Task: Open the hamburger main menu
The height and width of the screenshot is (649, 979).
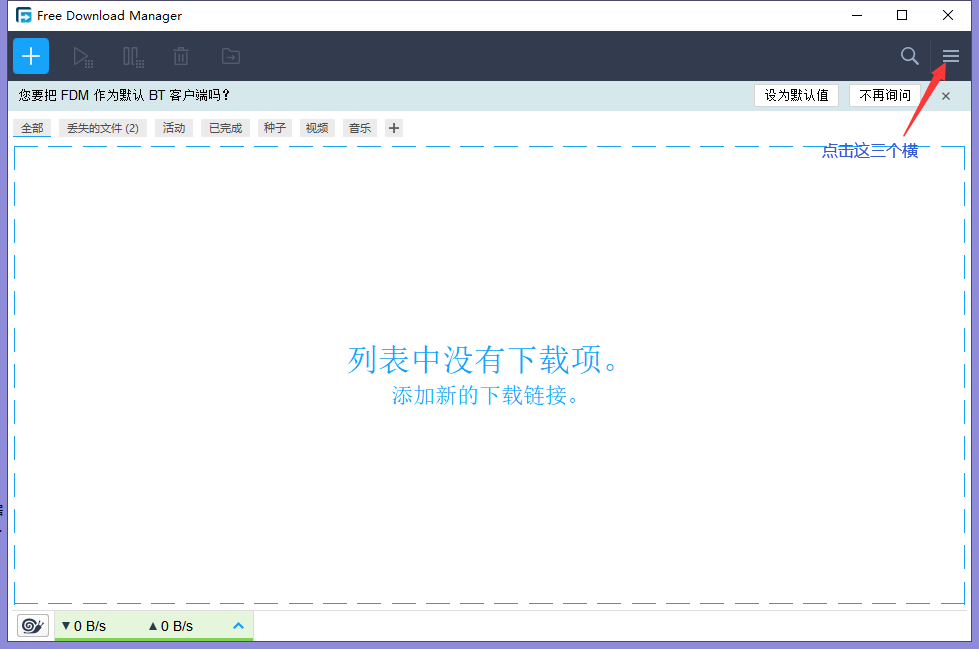Action: click(950, 57)
